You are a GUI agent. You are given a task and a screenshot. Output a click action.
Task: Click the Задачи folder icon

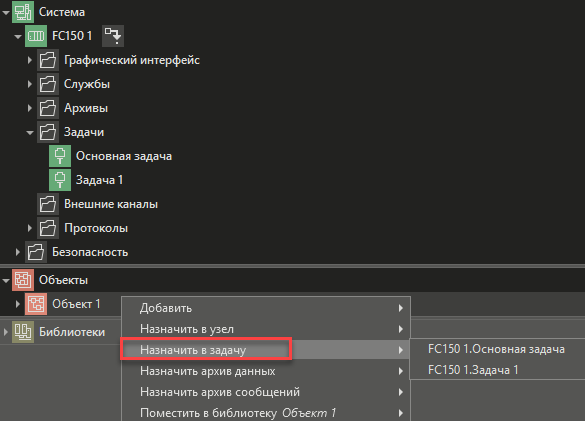pyautogui.click(x=48, y=132)
